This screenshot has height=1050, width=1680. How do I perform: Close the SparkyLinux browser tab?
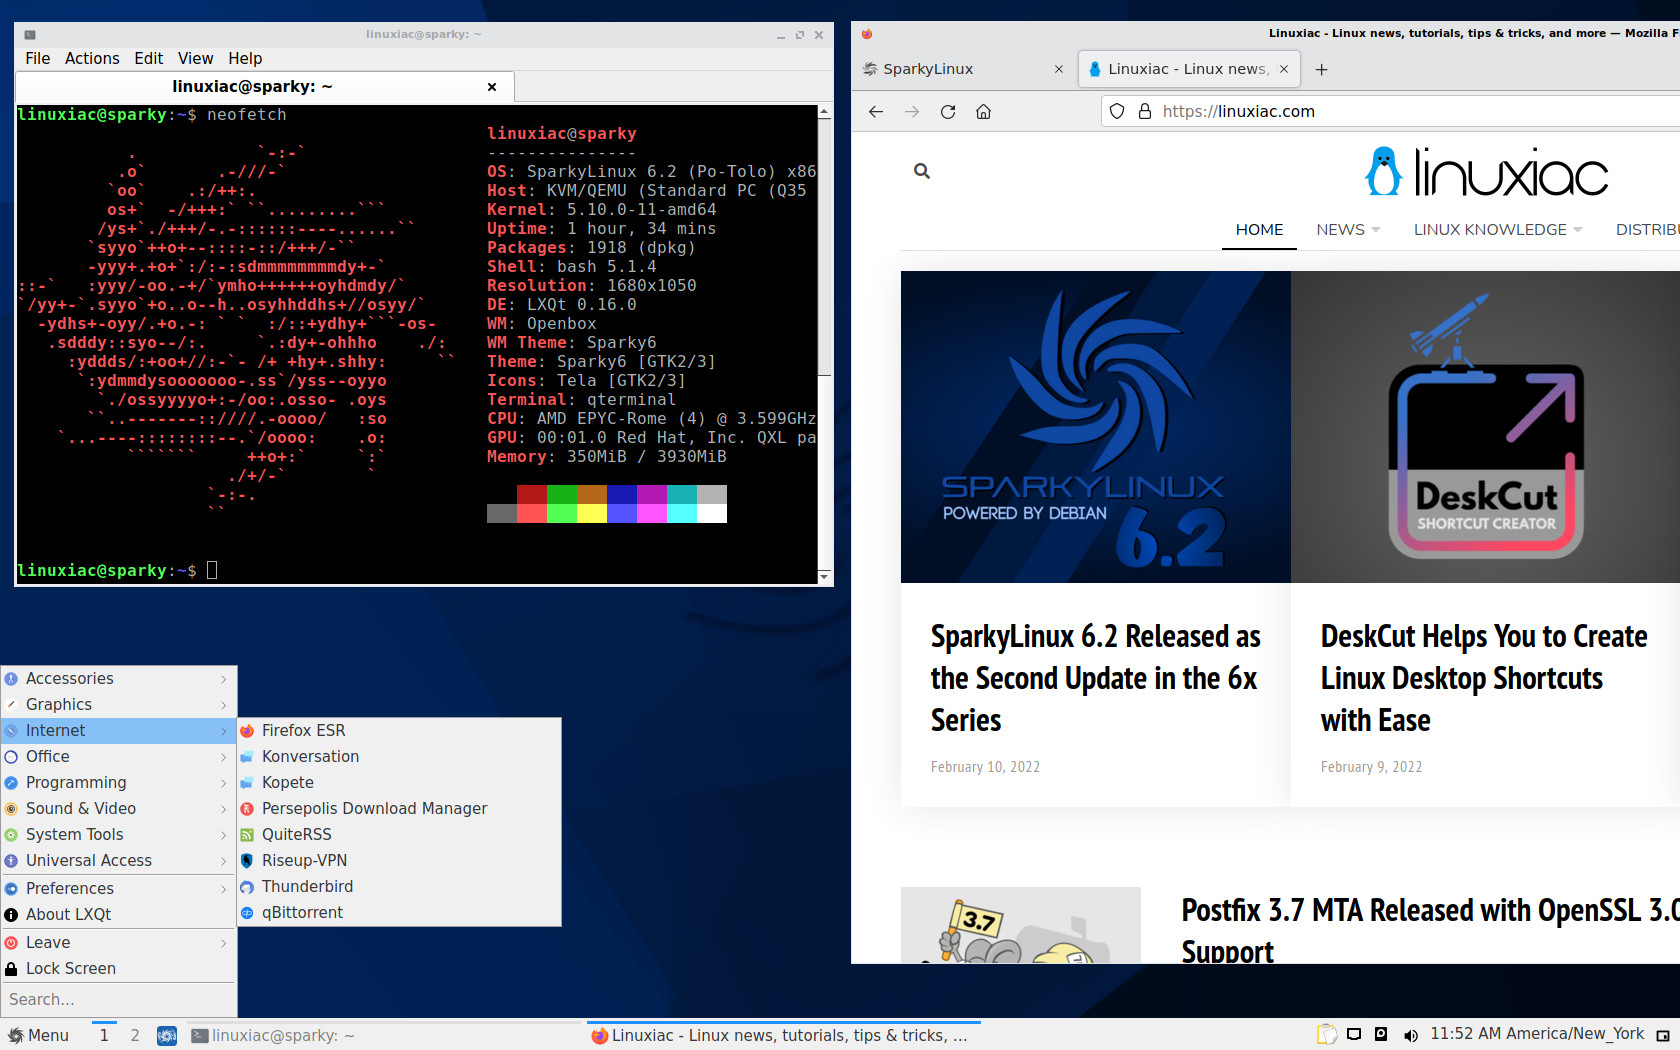click(1059, 69)
